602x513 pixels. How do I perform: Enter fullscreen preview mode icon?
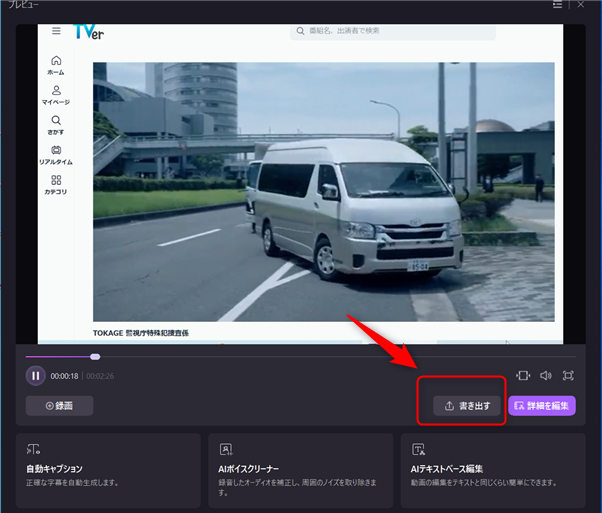point(568,375)
